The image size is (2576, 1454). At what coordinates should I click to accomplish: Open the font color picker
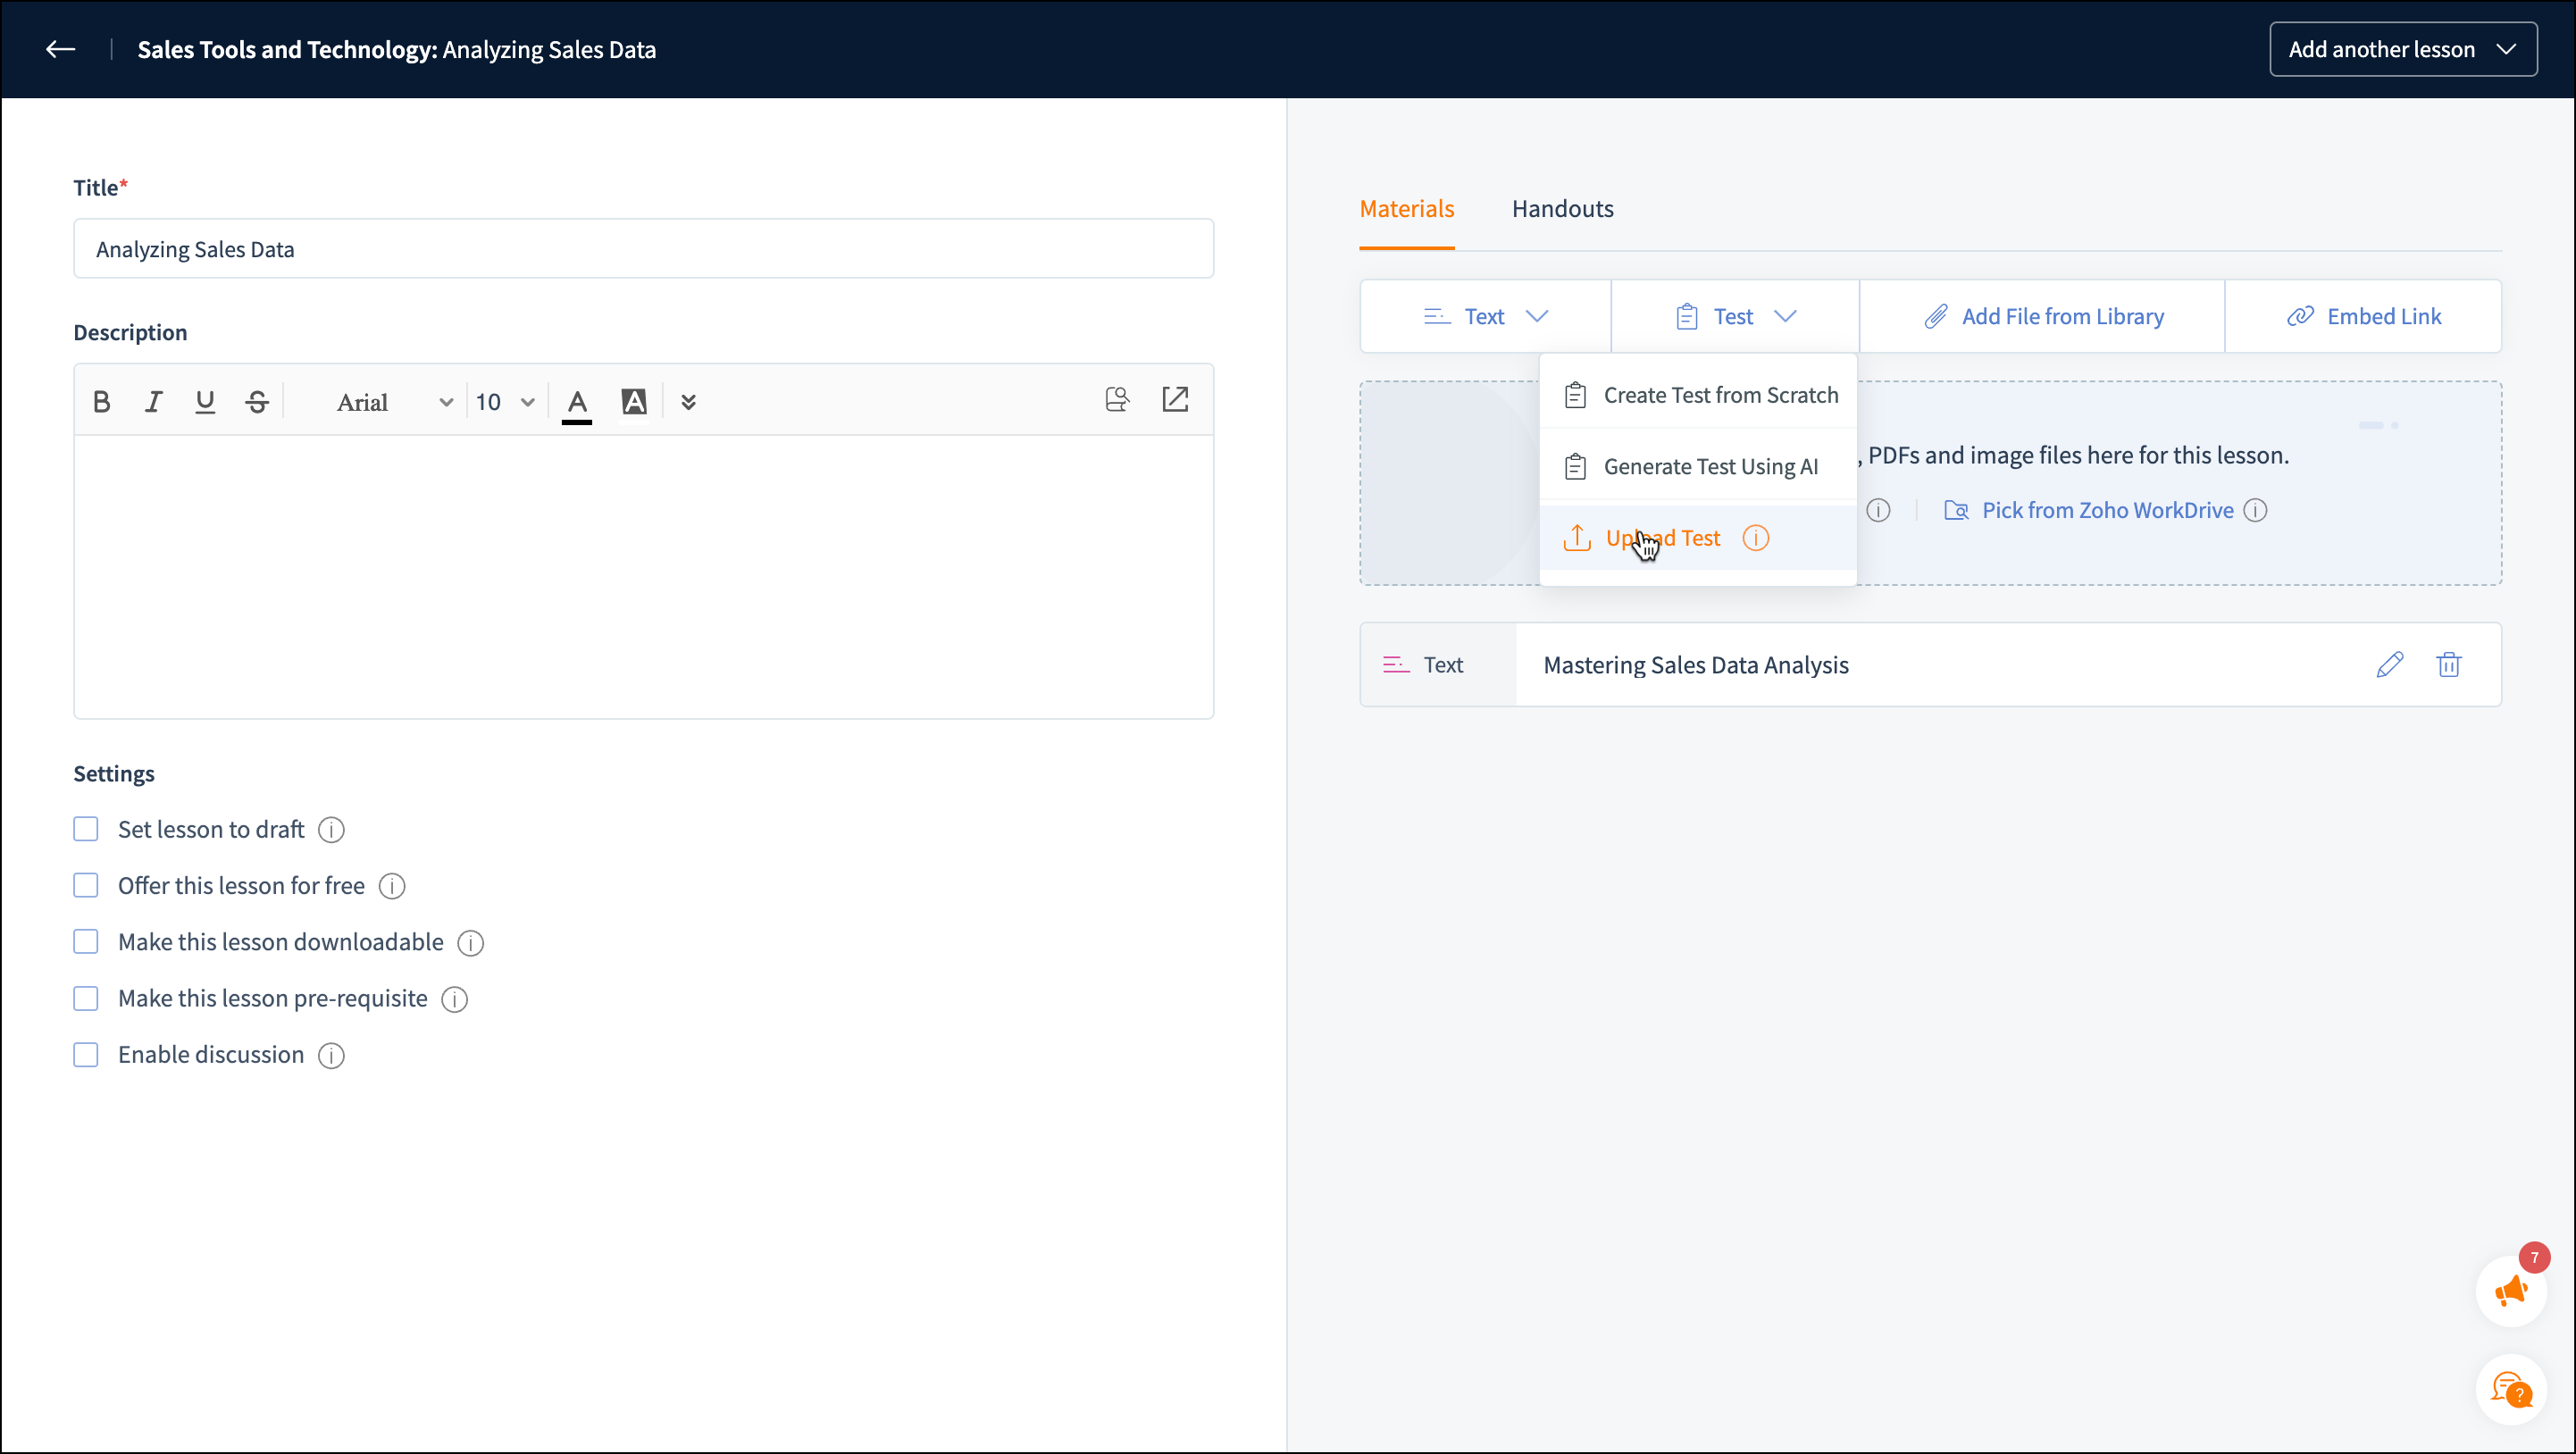(x=577, y=402)
